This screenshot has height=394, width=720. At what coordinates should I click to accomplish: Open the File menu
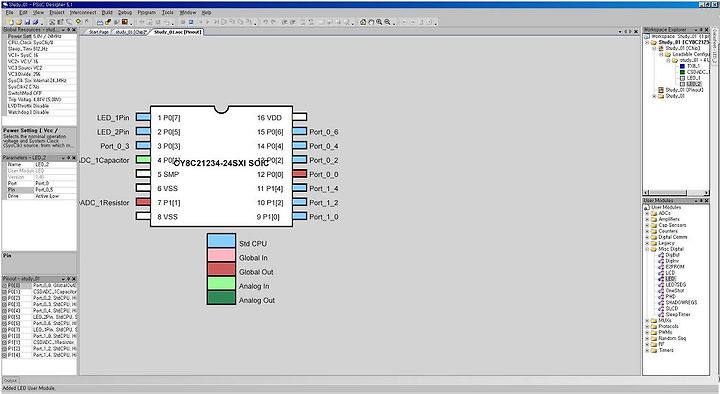[x=9, y=12]
